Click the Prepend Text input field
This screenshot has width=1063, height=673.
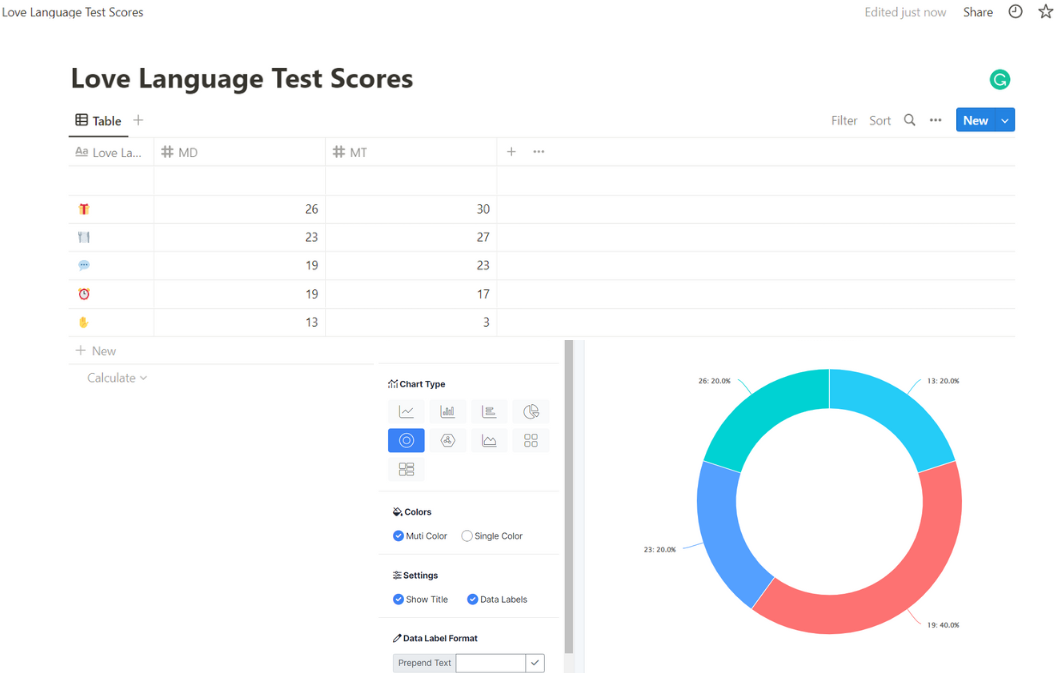[x=490, y=662]
